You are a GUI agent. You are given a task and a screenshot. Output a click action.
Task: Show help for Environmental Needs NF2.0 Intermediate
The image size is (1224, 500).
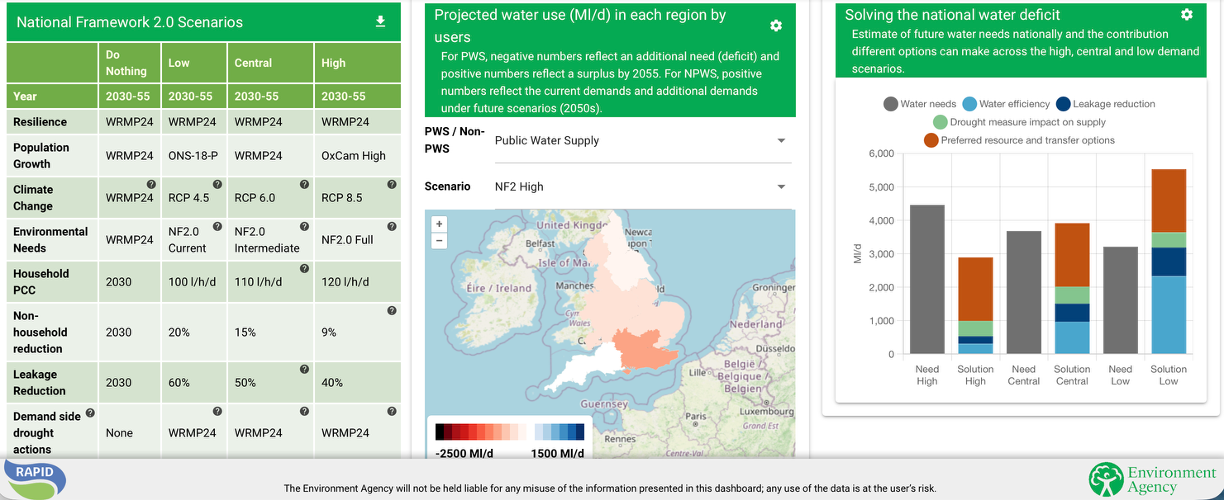[304, 227]
